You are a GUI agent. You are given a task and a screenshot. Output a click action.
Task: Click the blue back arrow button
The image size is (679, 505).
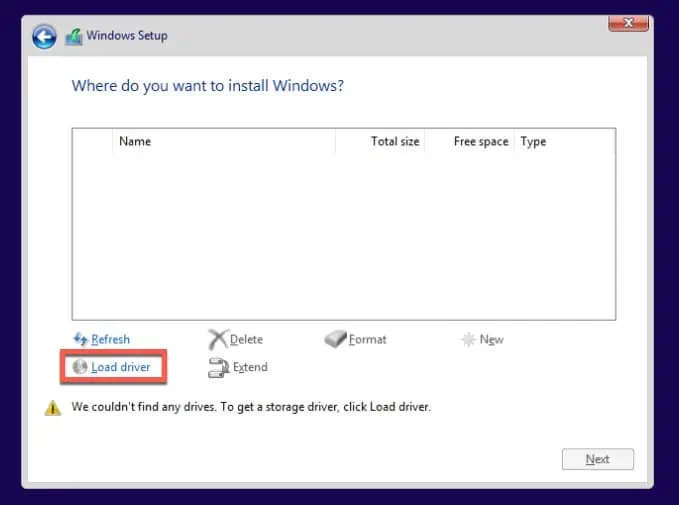click(x=43, y=37)
